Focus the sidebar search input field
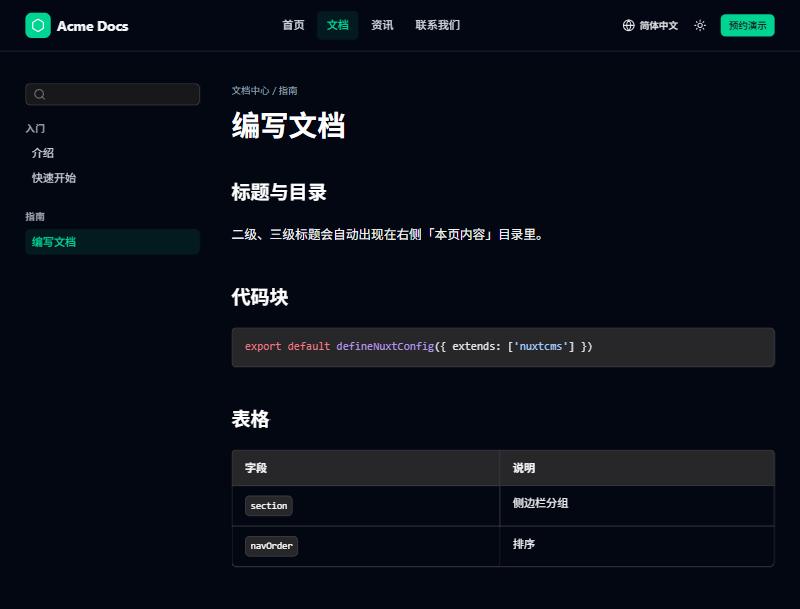This screenshot has height=609, width=800. [112, 94]
